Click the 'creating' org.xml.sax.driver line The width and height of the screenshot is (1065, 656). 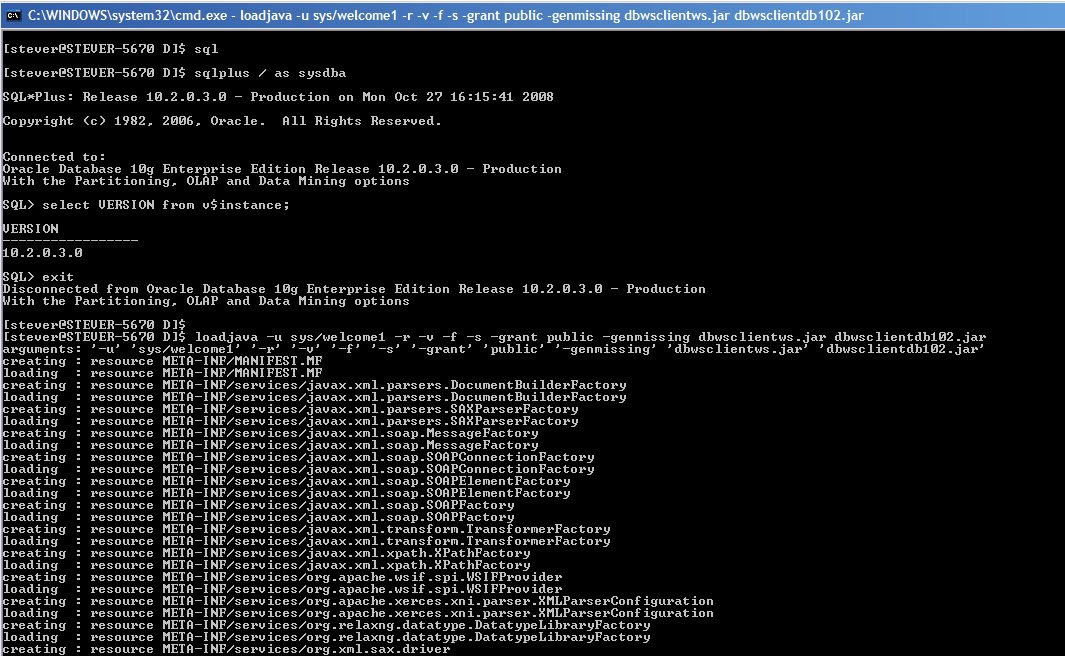pyautogui.click(x=226, y=650)
